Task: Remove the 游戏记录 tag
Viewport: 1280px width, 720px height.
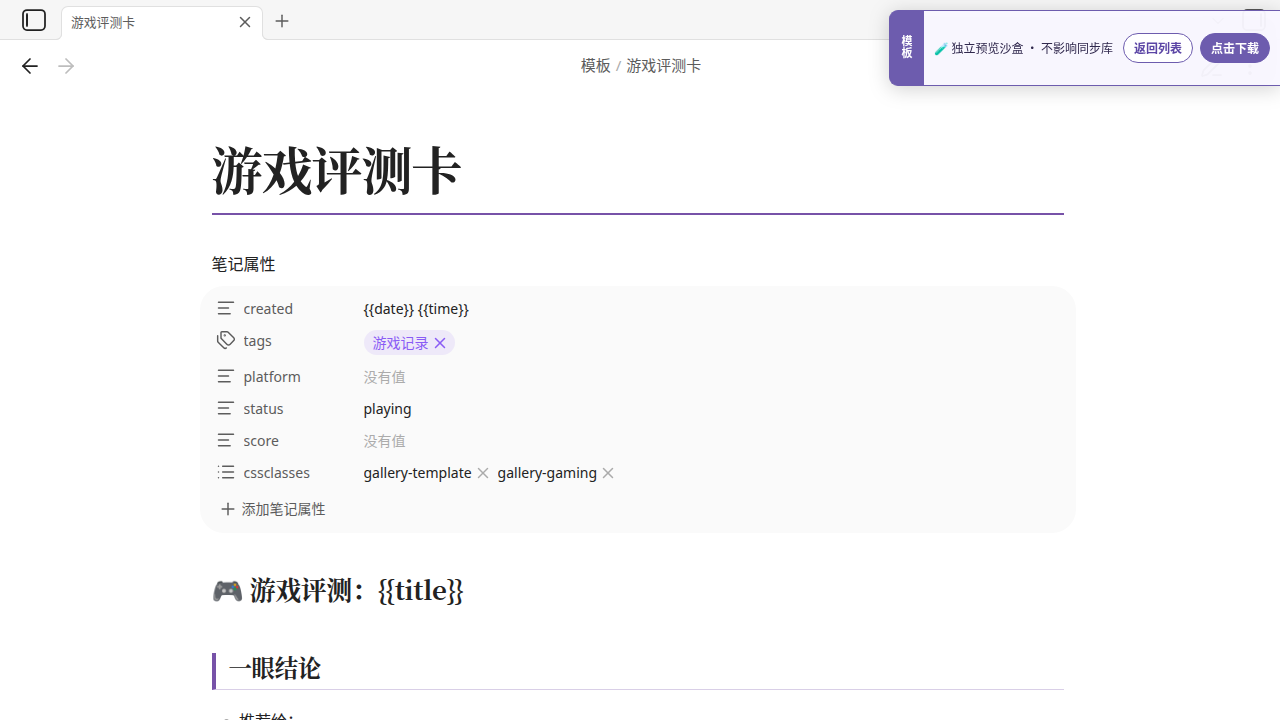Action: click(440, 343)
